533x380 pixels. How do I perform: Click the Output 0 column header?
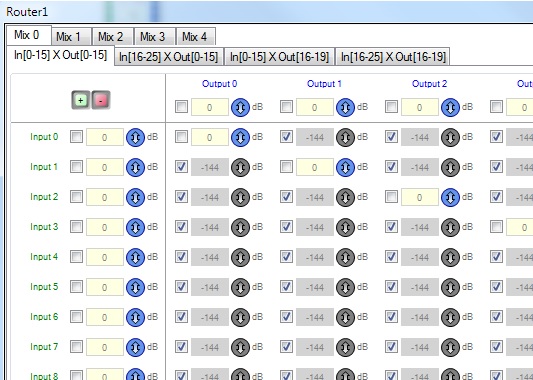(x=219, y=84)
